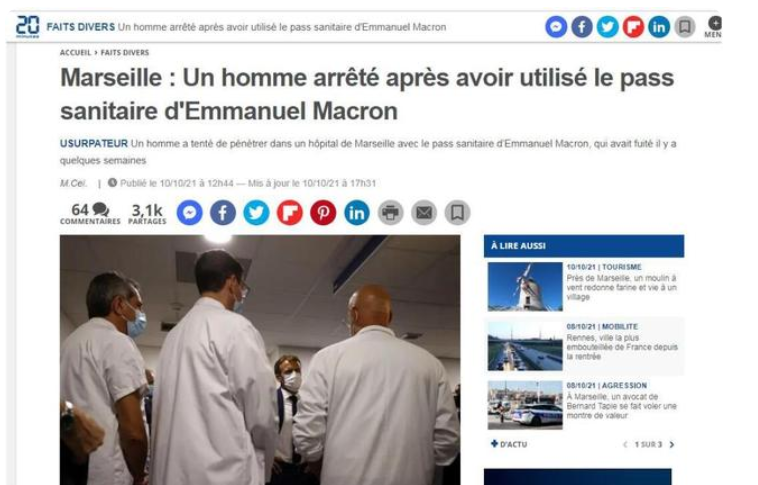Open the 20 Minutes logo home link
758x485 pixels.
coord(28,27)
